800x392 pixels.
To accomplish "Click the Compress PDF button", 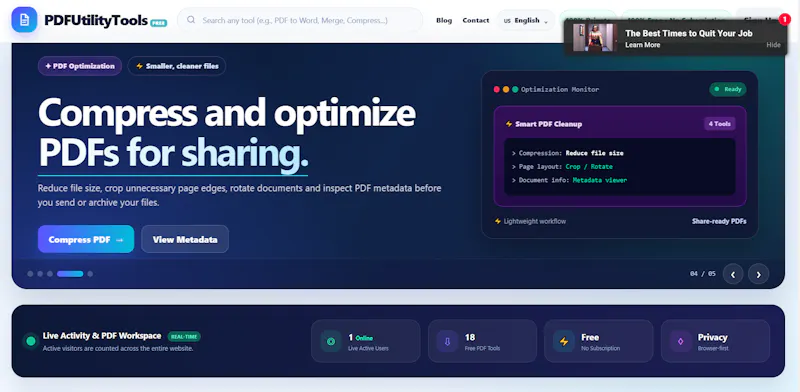I will (x=86, y=239).
